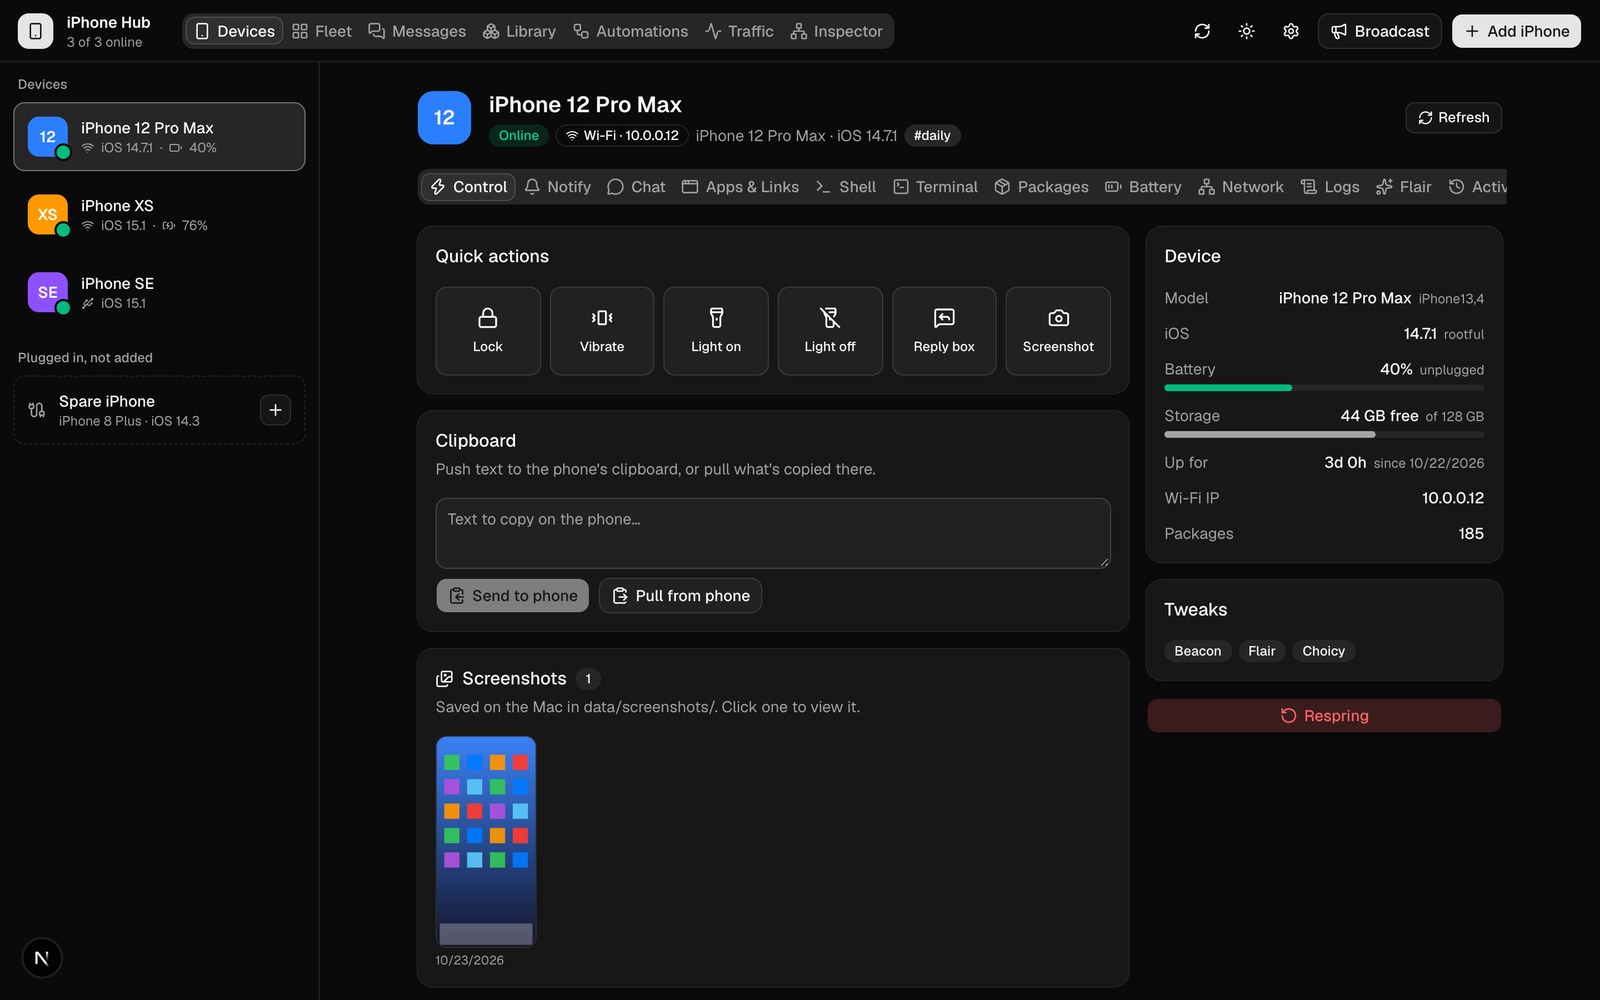Click the Lock quick action

488,331
